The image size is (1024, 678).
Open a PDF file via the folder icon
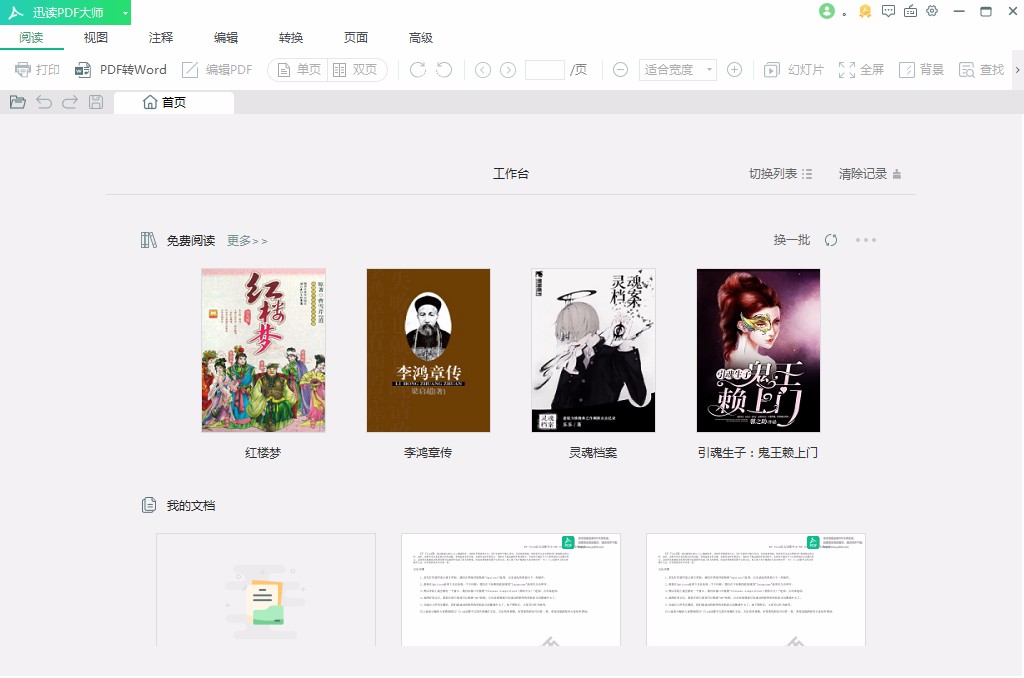coord(17,103)
